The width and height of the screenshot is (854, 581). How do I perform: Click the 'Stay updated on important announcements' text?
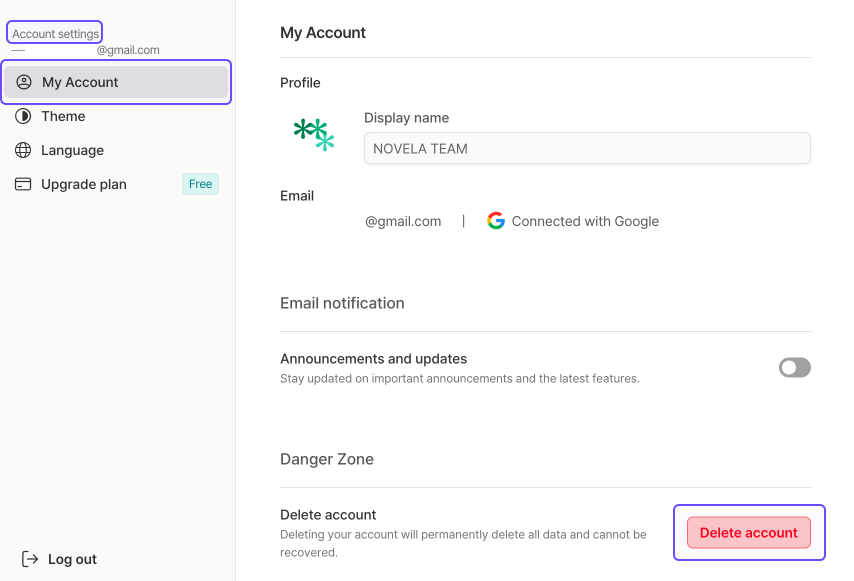pyautogui.click(x=460, y=378)
